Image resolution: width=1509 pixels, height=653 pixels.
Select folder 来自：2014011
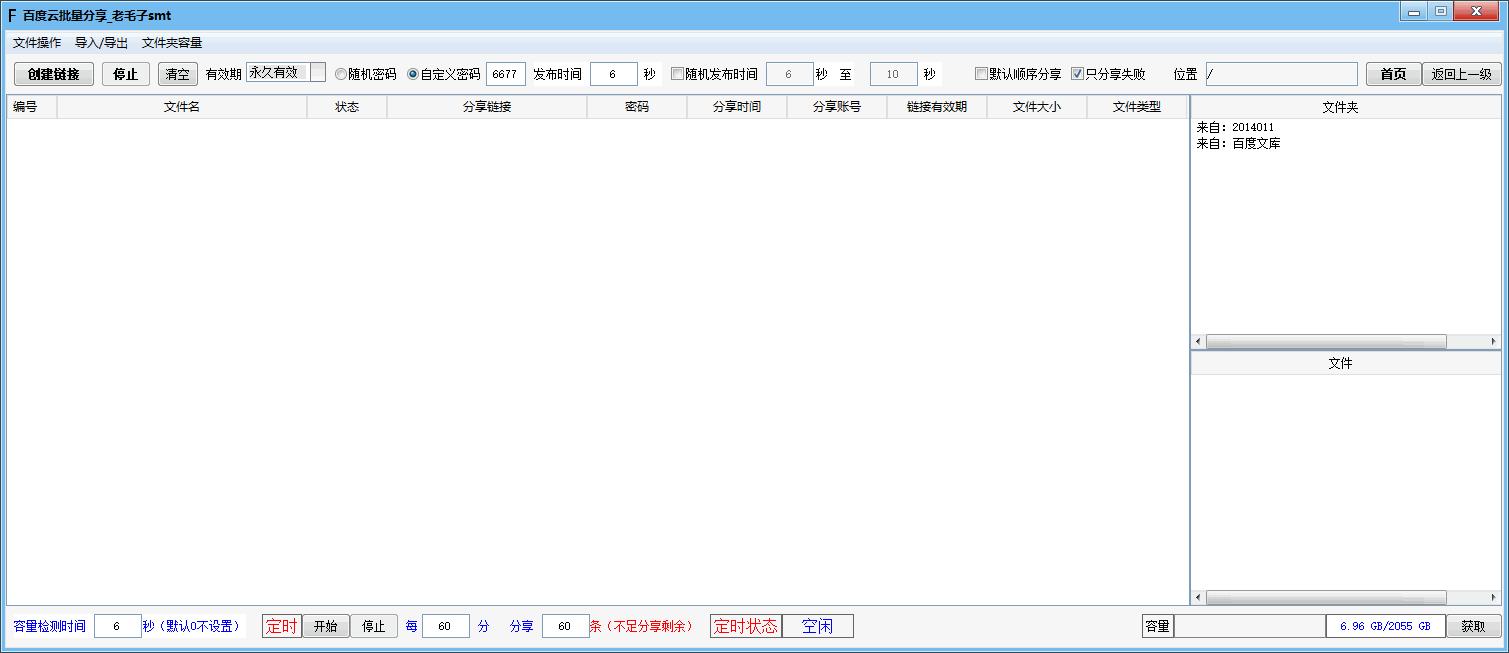(x=1235, y=128)
